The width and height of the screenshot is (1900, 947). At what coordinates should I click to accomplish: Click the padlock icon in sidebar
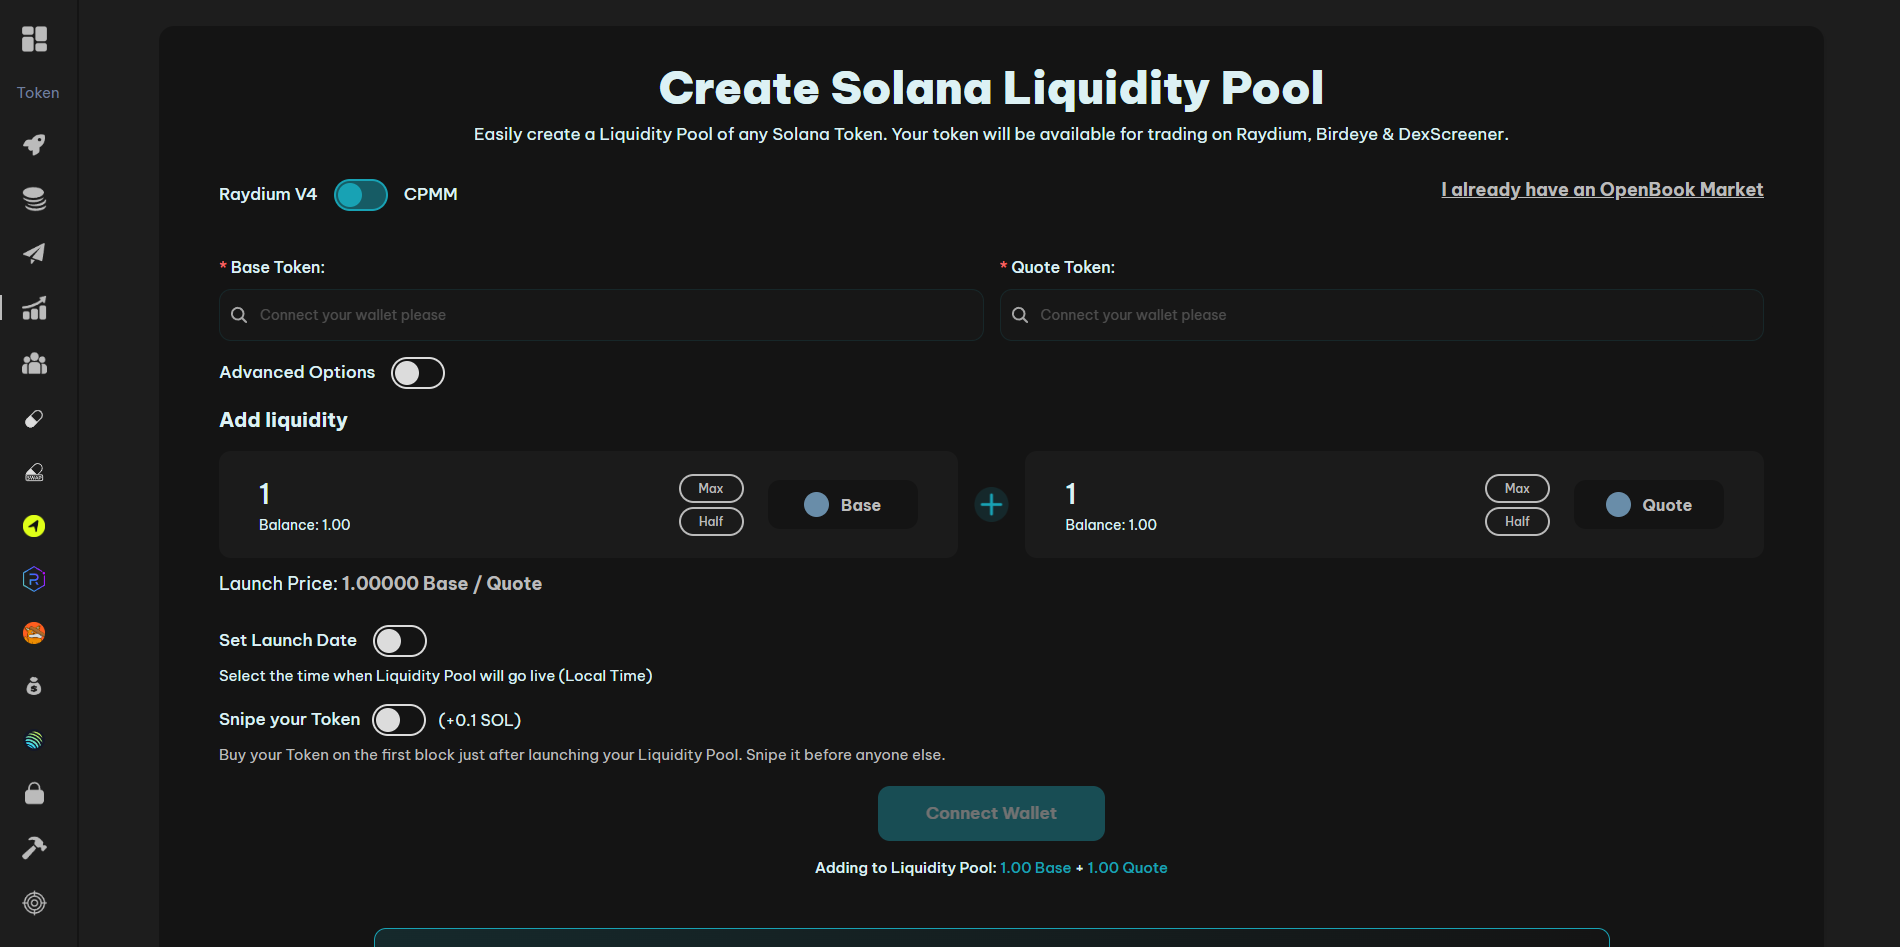[34, 794]
